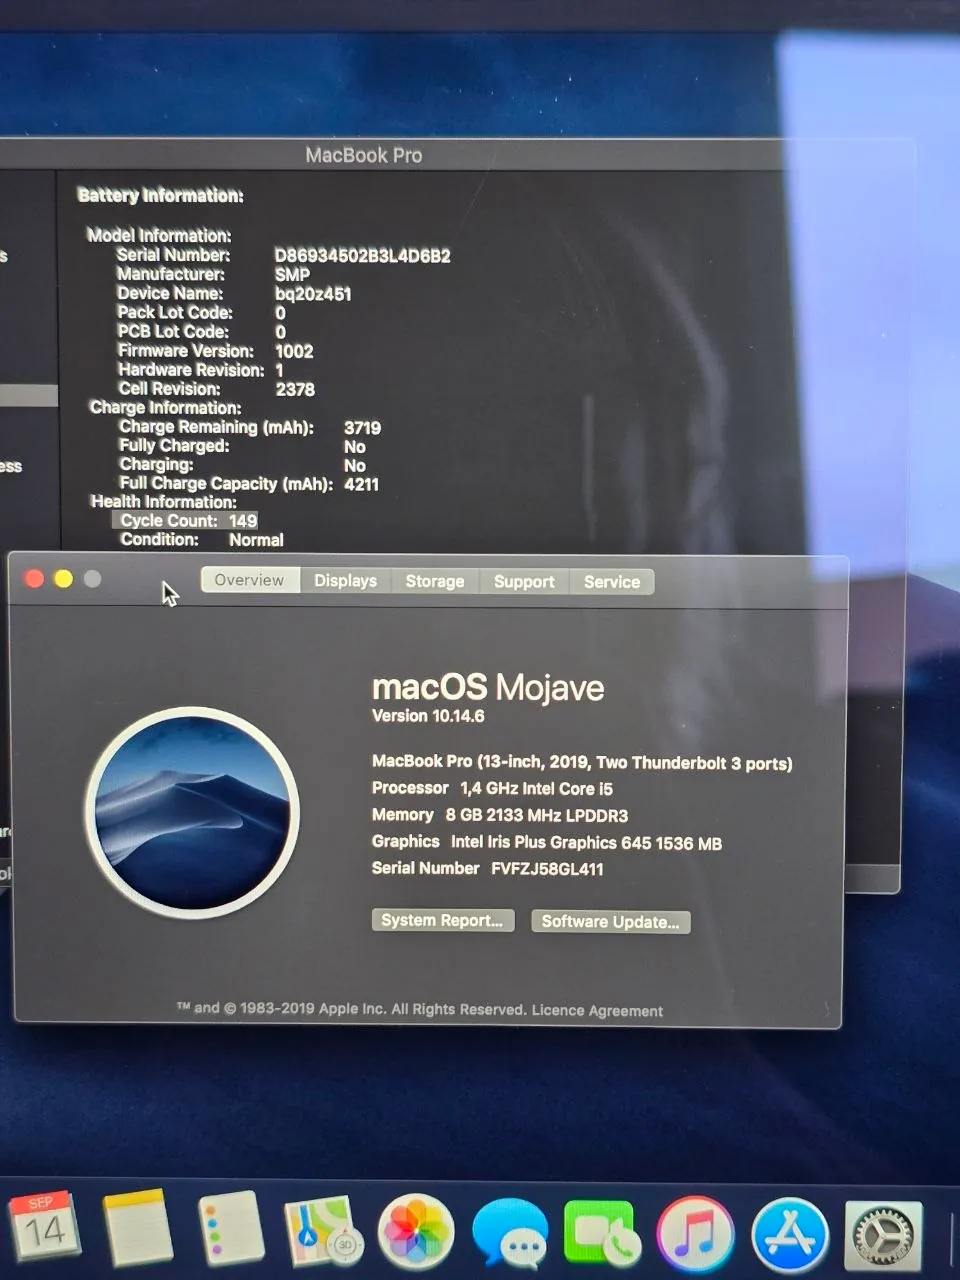Click the Battery Information heading
The height and width of the screenshot is (1280, 960).
(161, 196)
